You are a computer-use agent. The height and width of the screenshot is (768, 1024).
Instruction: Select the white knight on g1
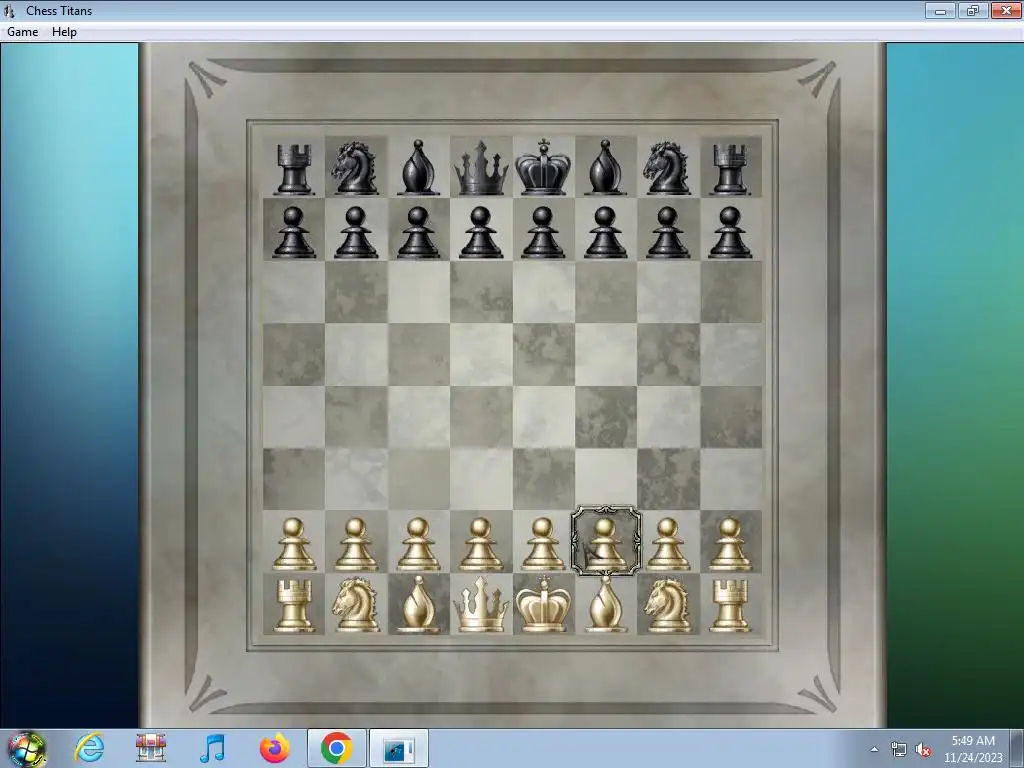click(667, 606)
